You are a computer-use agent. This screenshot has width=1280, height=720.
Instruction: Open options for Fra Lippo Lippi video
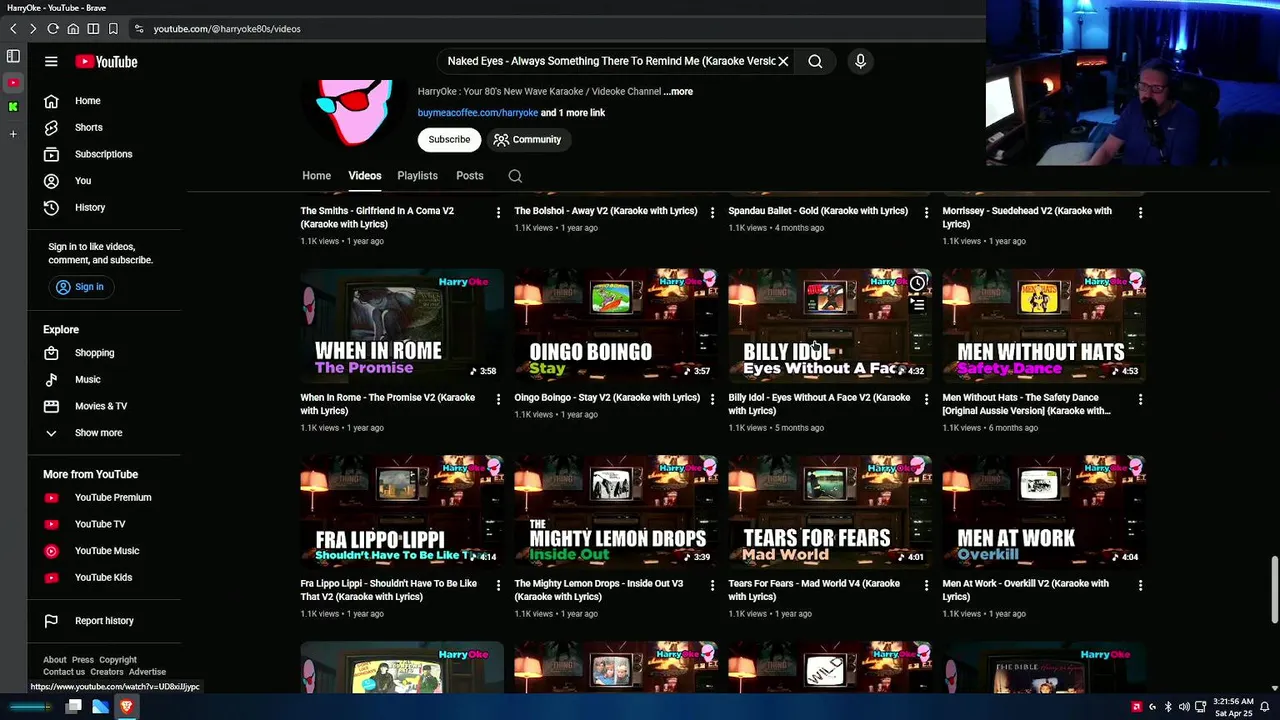[x=498, y=585]
